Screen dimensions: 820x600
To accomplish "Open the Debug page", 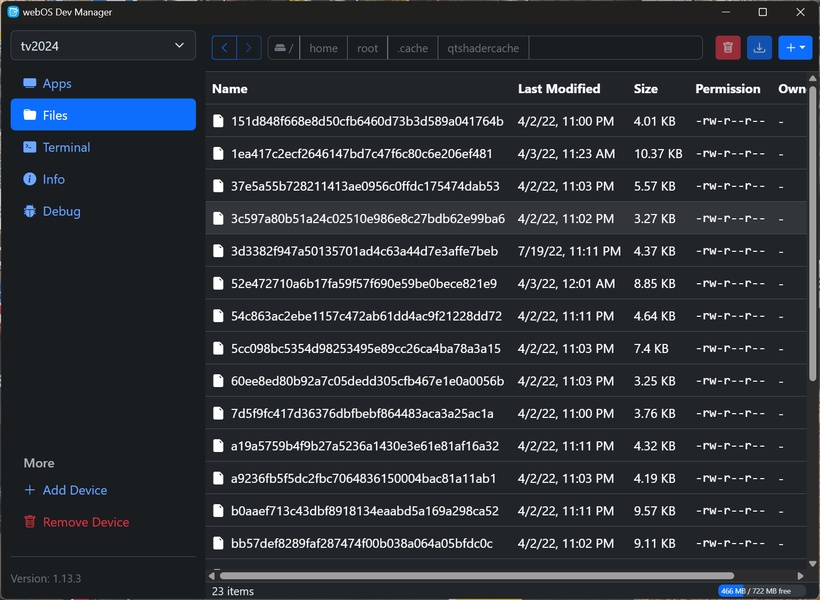I will click(61, 211).
